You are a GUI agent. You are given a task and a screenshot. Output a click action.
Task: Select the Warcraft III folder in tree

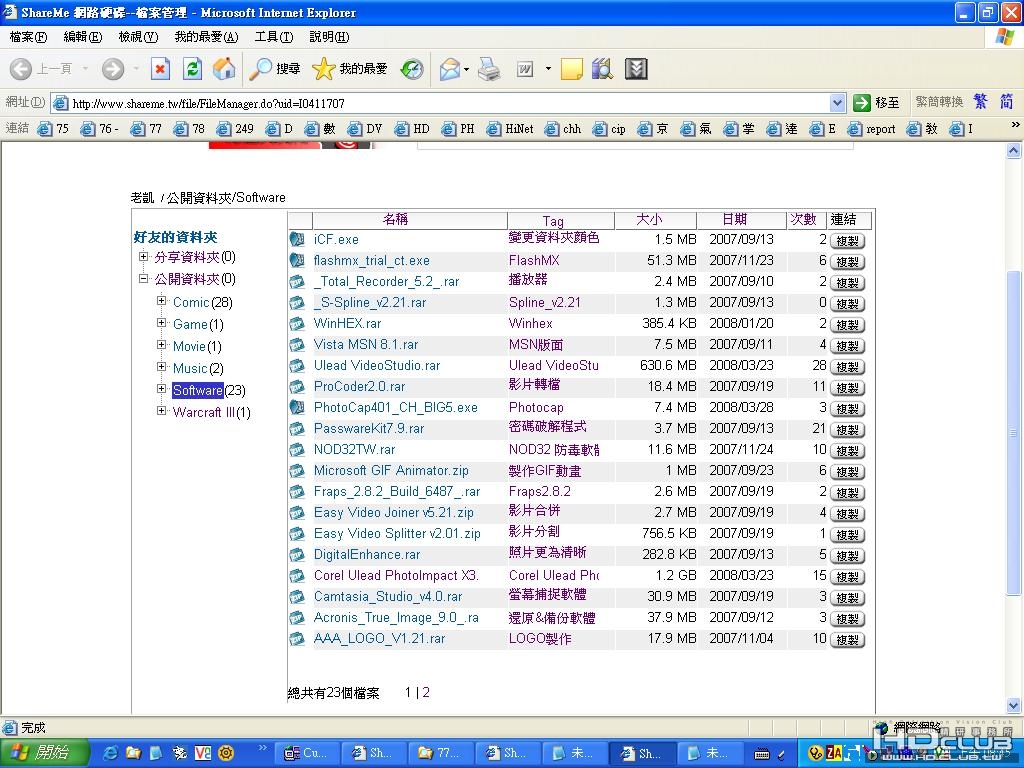(204, 412)
